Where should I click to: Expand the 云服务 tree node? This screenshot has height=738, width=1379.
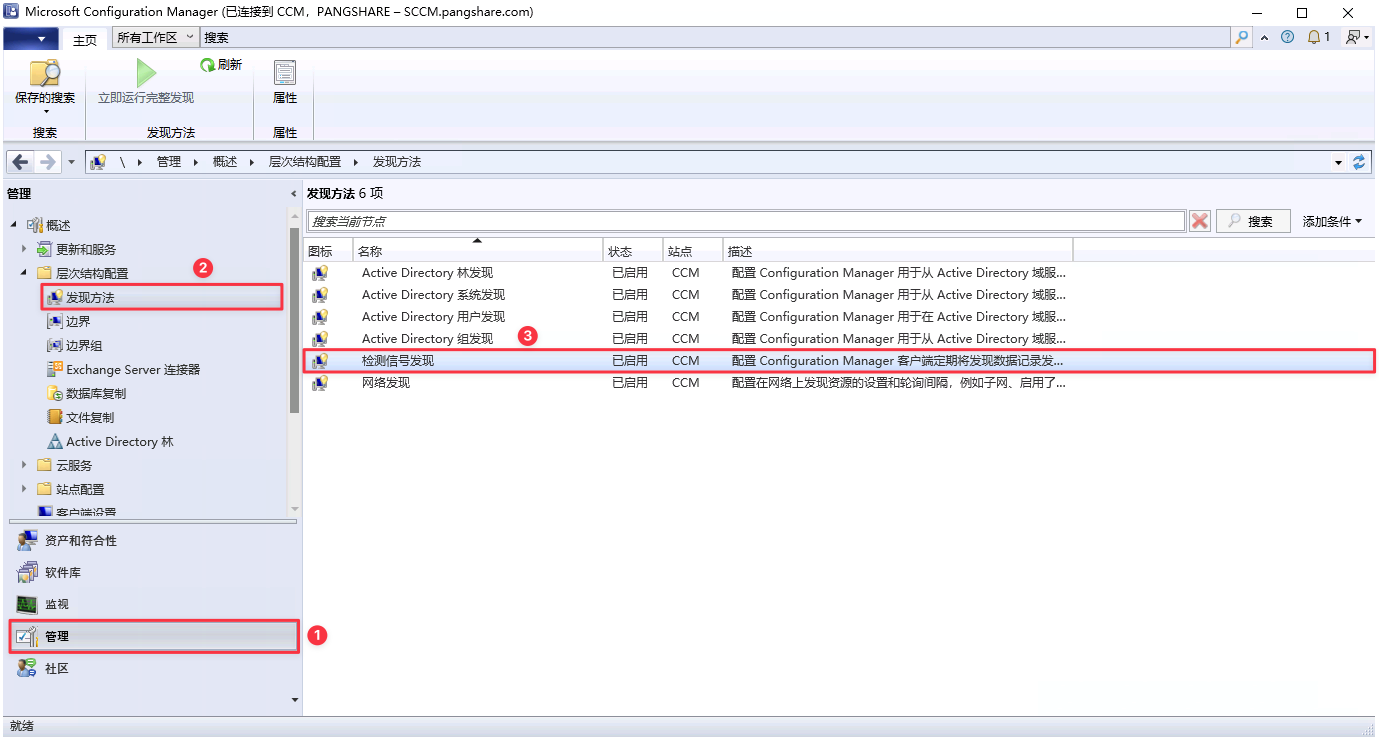point(24,465)
